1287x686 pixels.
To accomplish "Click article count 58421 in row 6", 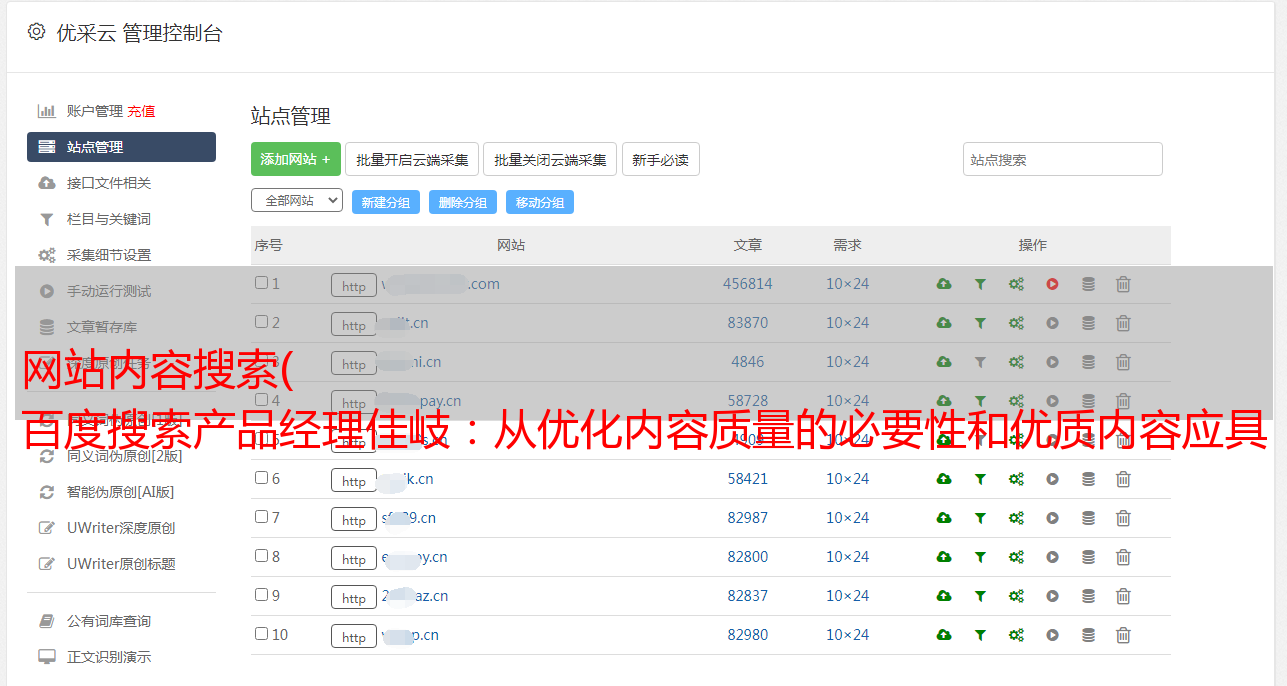I will click(748, 479).
